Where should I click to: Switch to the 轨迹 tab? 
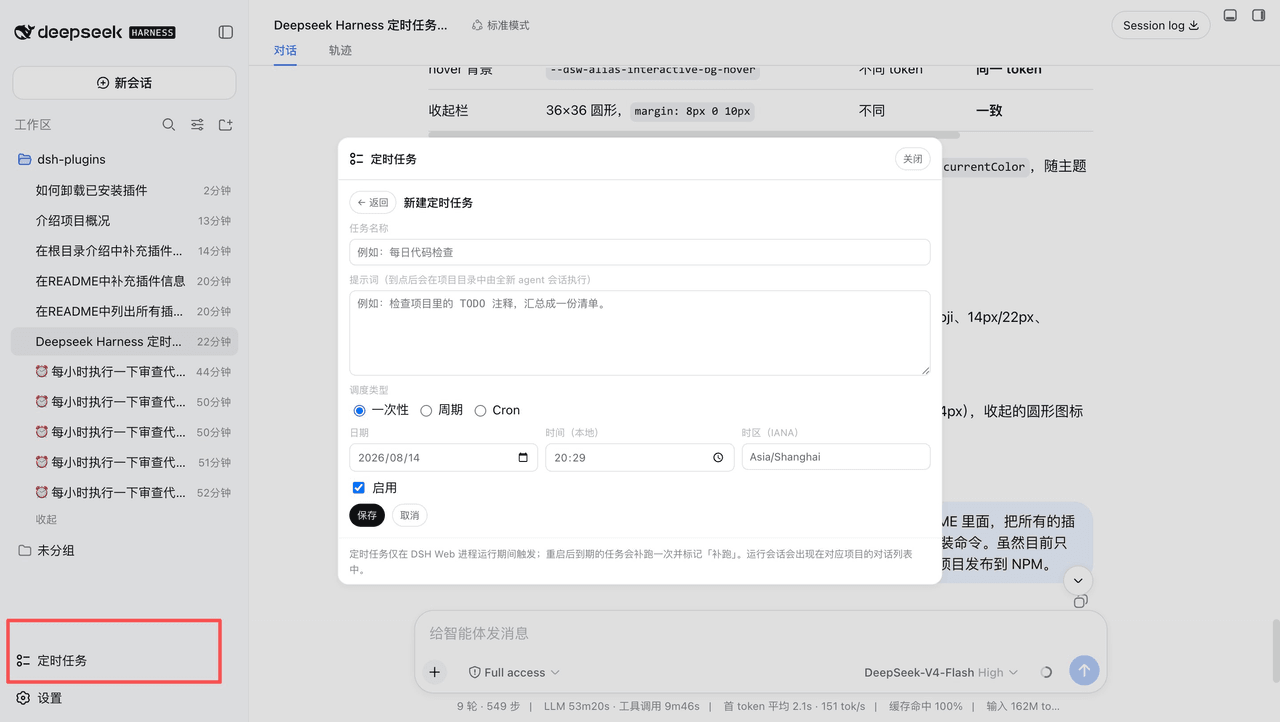point(340,50)
